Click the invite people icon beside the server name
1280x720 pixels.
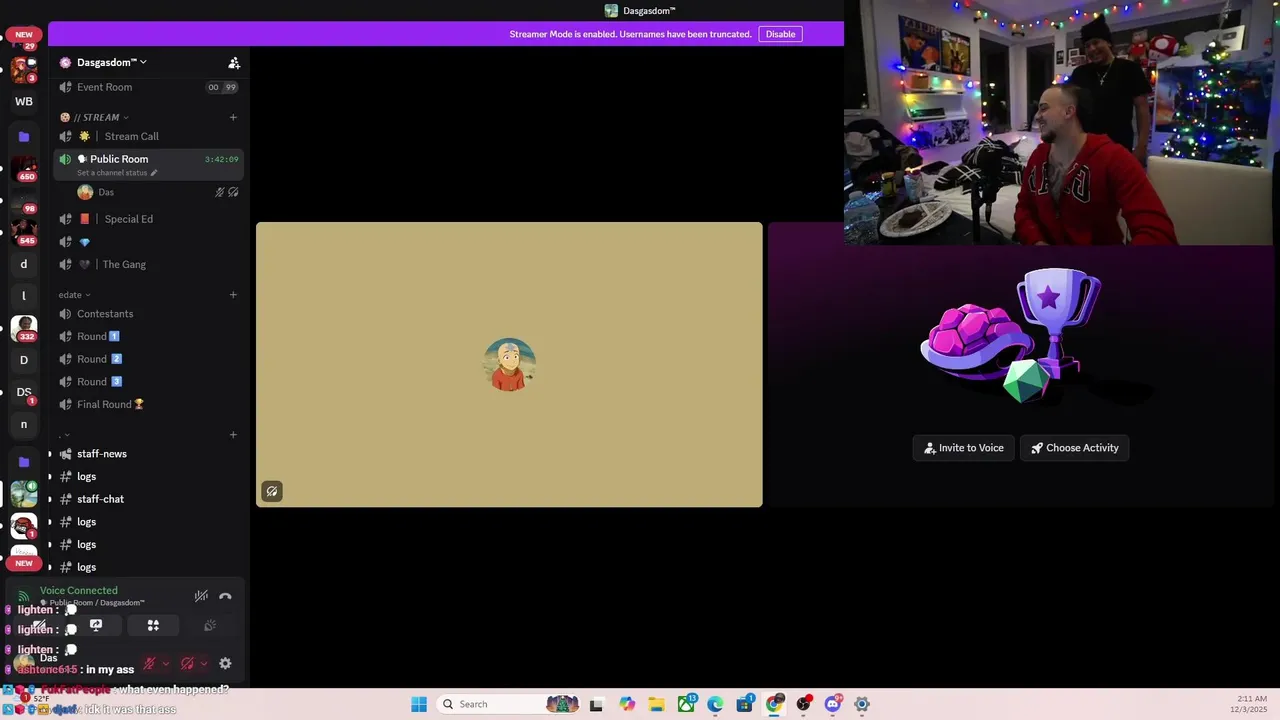(234, 63)
